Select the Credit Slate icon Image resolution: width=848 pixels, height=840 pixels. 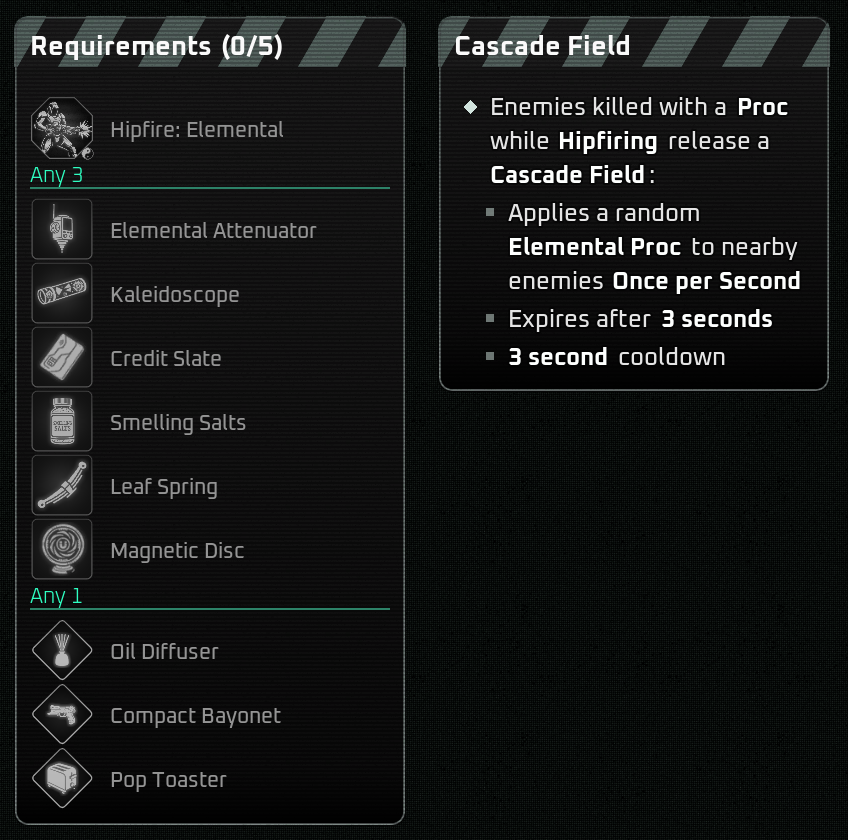click(x=62, y=359)
